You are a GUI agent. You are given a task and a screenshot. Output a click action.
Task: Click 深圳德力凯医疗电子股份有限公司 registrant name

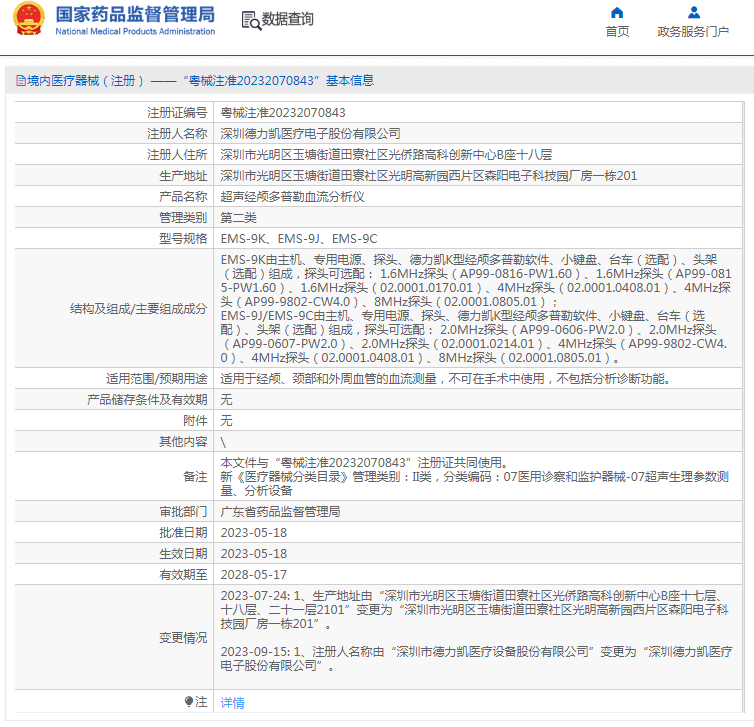pos(310,134)
